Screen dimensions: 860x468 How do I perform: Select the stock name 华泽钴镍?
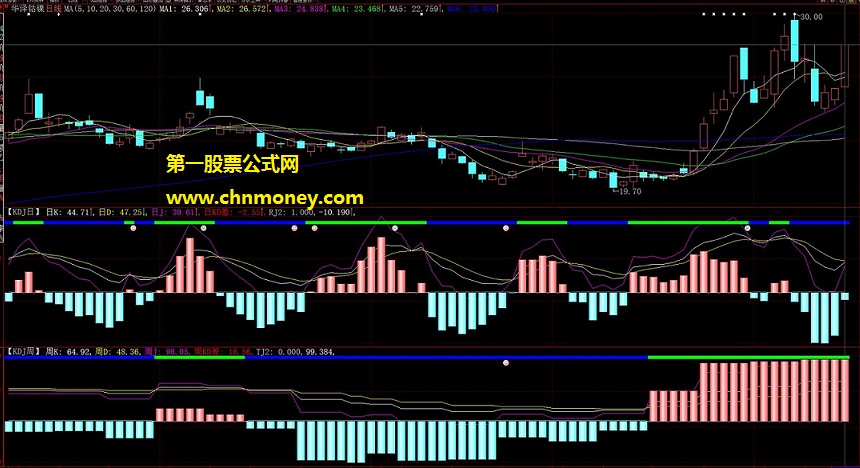(x=27, y=9)
